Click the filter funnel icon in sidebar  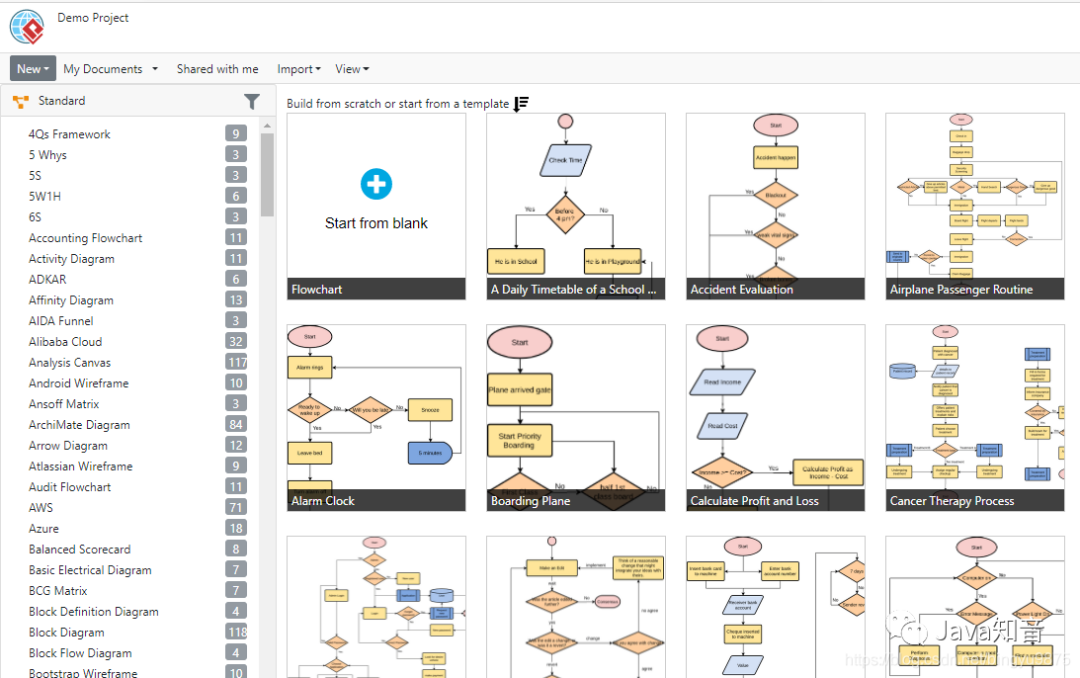[x=252, y=101]
